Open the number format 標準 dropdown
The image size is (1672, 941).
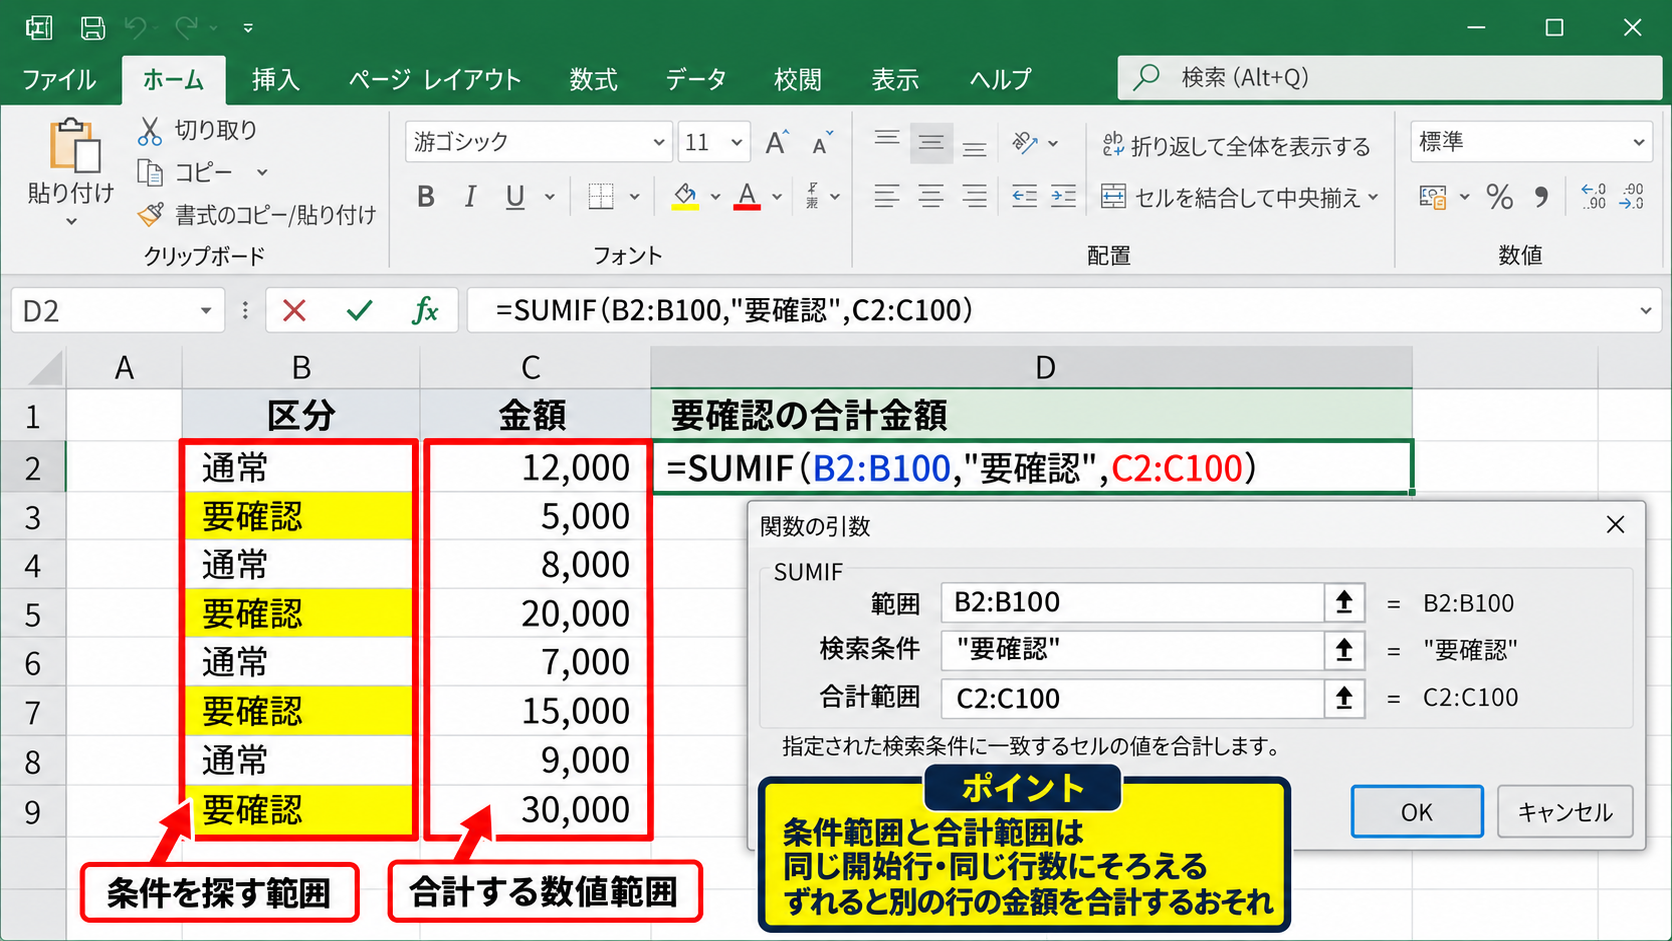click(x=1531, y=142)
